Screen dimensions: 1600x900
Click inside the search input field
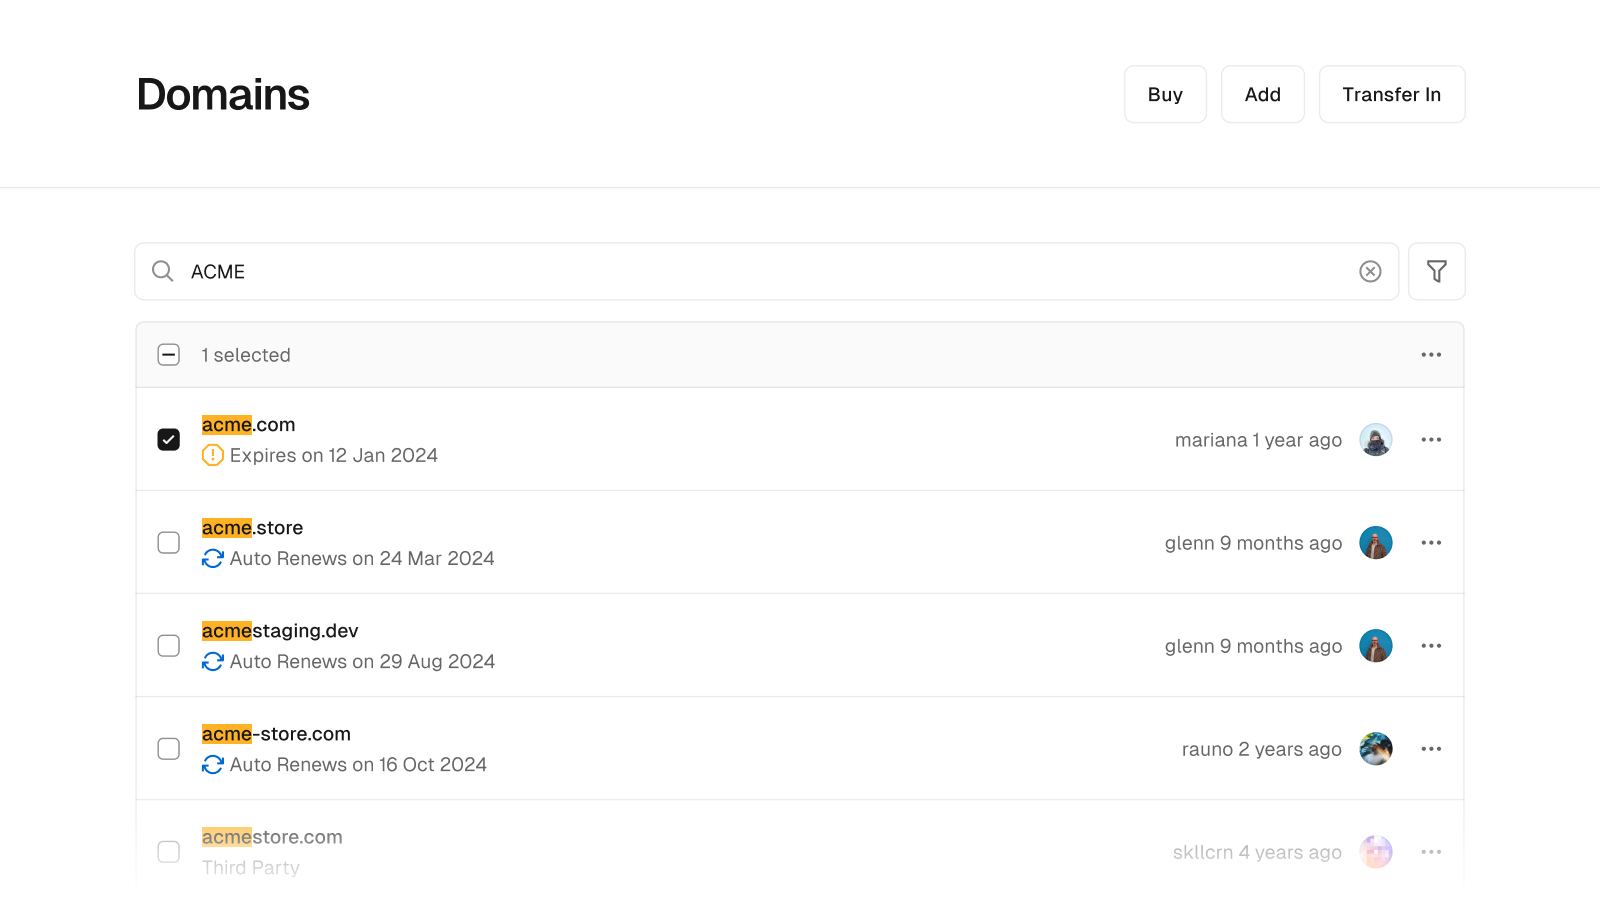pyautogui.click(x=600, y=271)
